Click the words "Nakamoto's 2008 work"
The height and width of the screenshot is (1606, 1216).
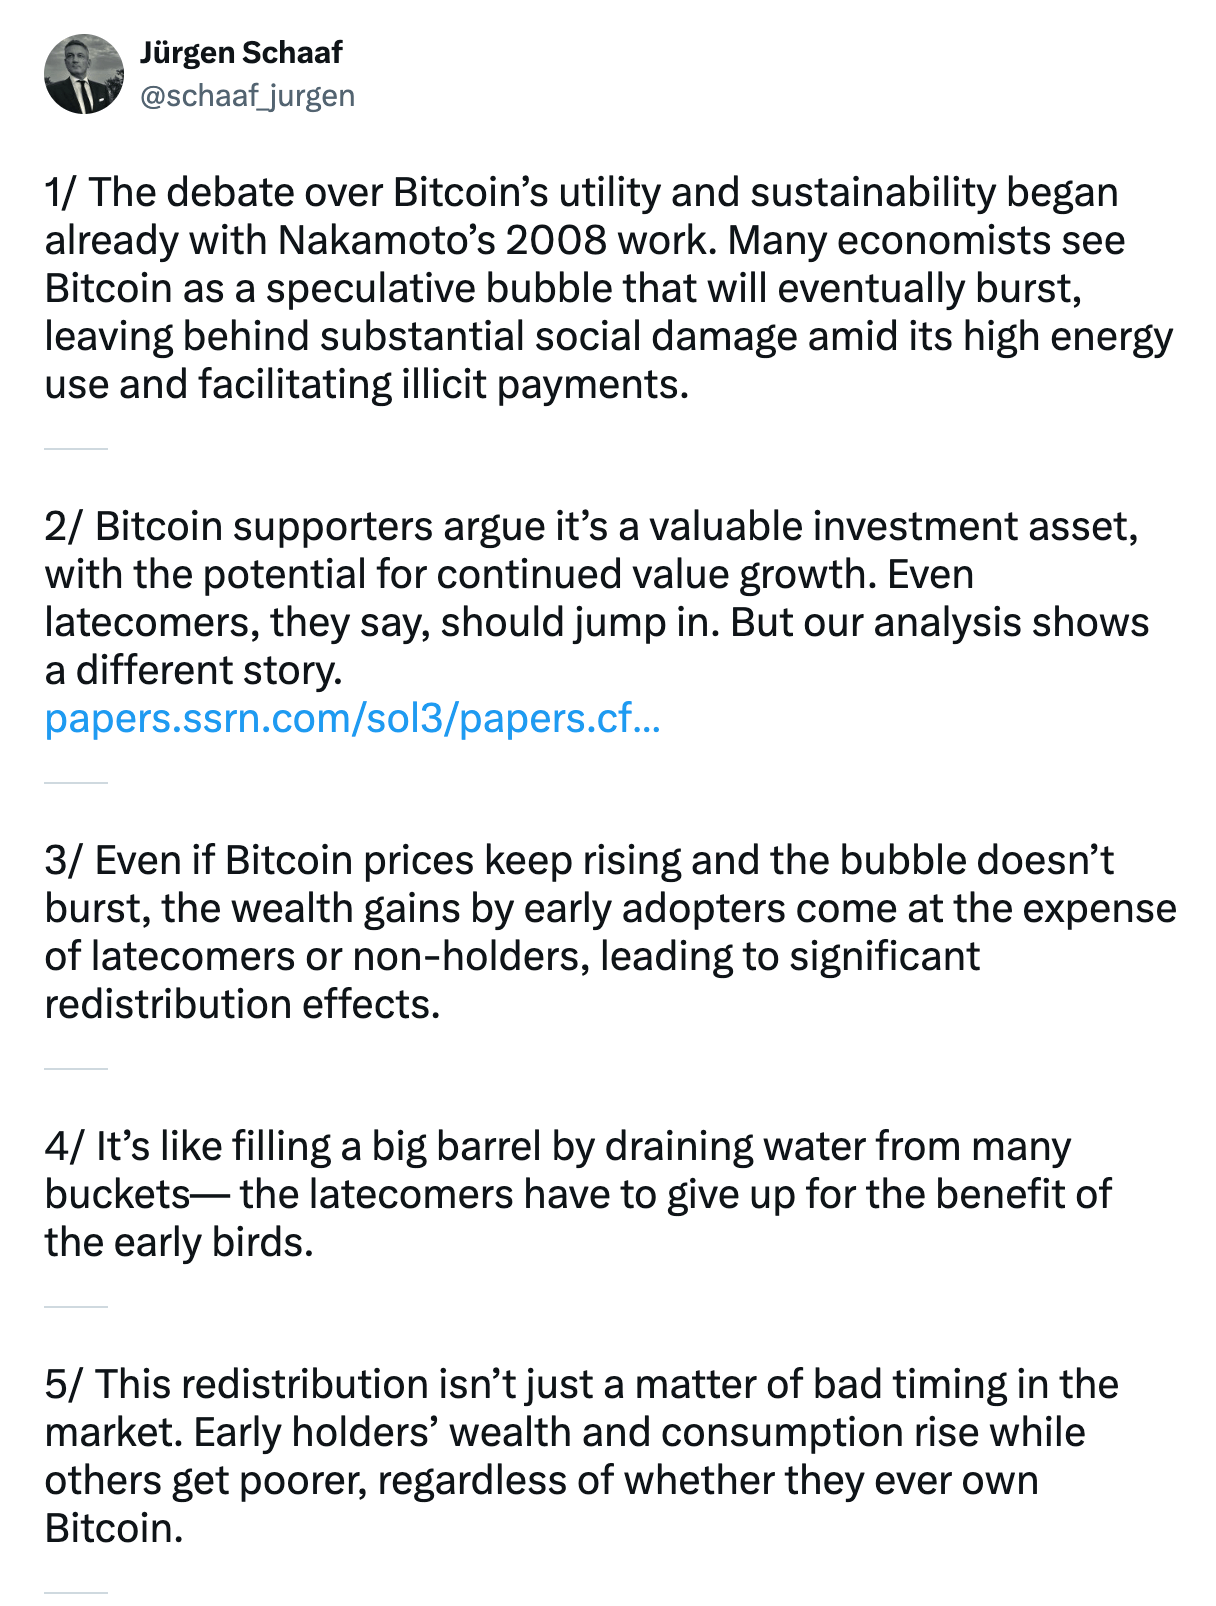[492, 241]
